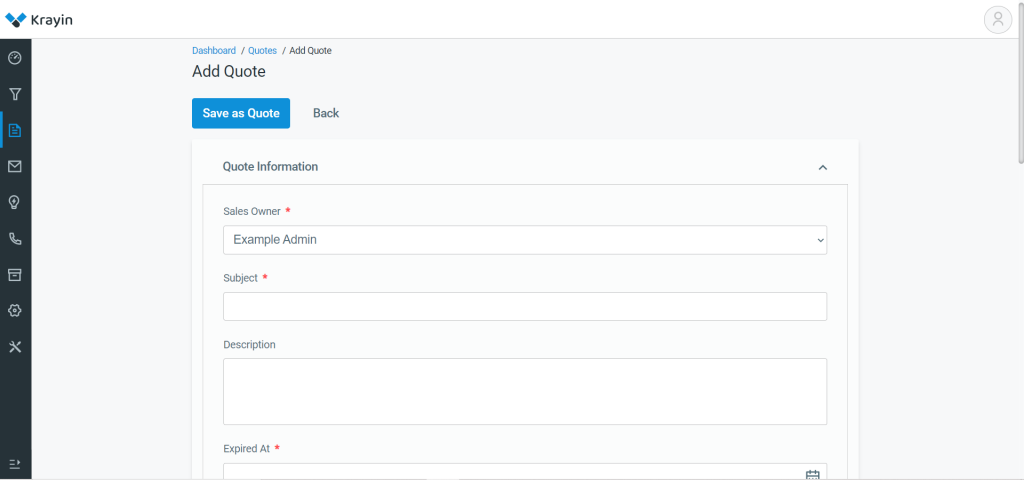1024x480 pixels.
Task: Open the Sales Owner dropdown
Action: 525,240
